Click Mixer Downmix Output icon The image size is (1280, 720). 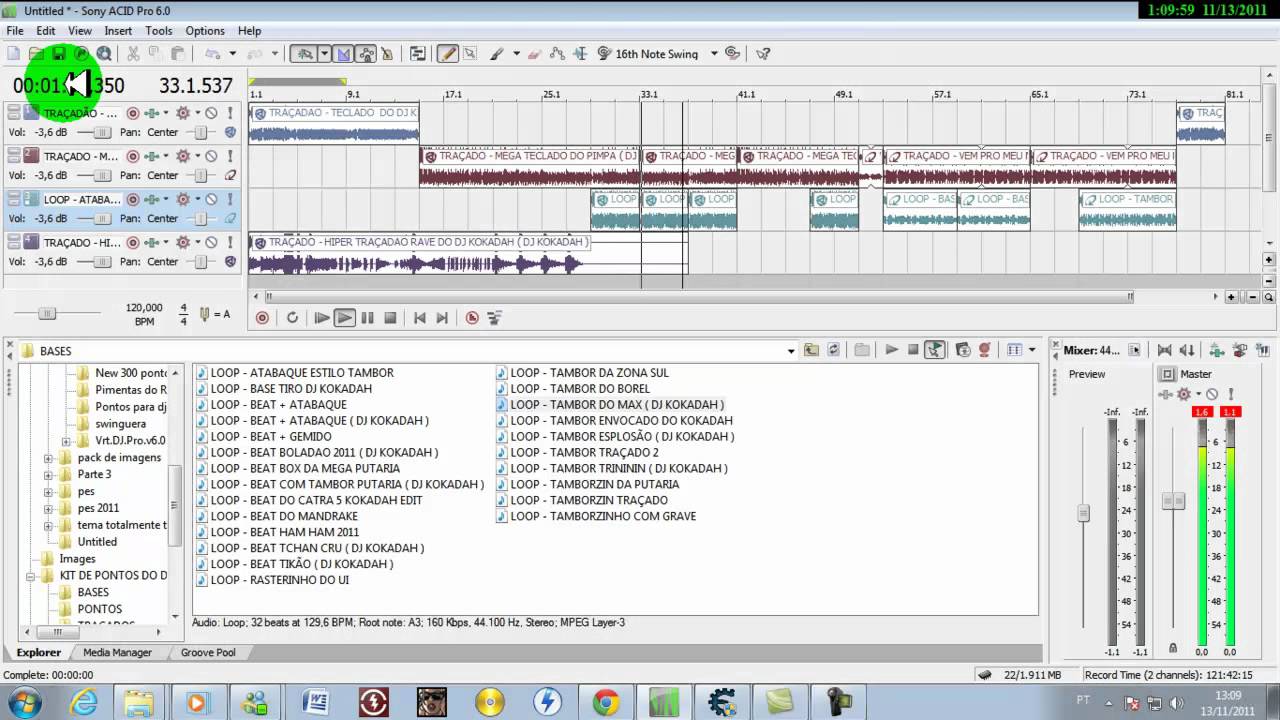[1164, 350]
